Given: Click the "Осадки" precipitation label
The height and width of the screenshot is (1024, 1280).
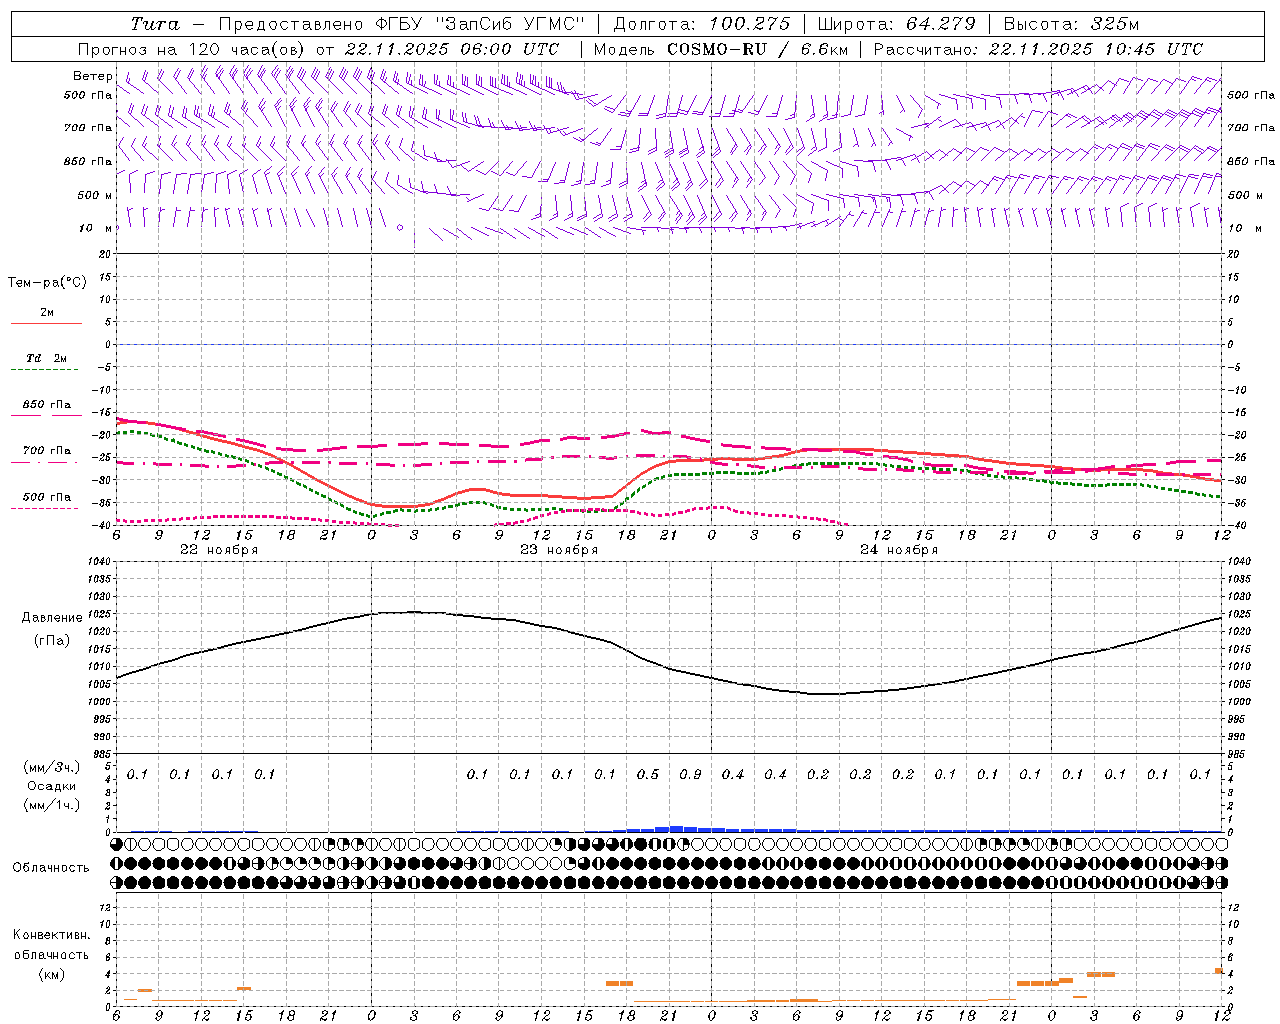Looking at the screenshot, I should [52, 786].
